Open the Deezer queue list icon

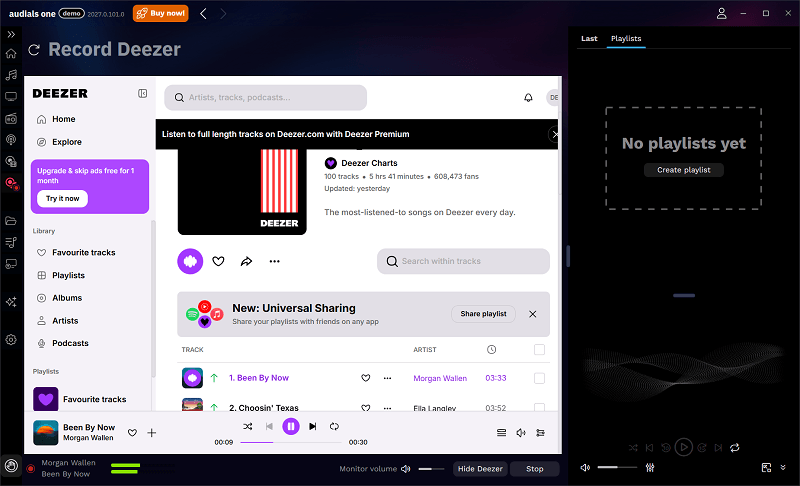[x=502, y=432]
